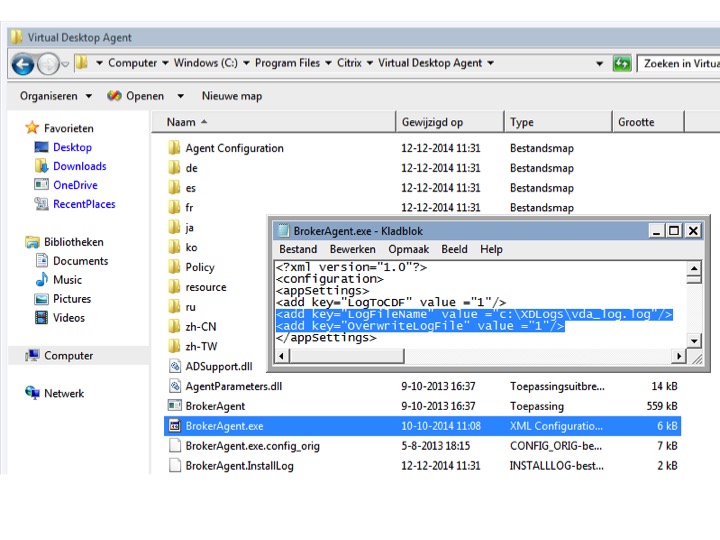
Task: Open recent locations dropdown beside Forward arrow
Action: point(65,64)
